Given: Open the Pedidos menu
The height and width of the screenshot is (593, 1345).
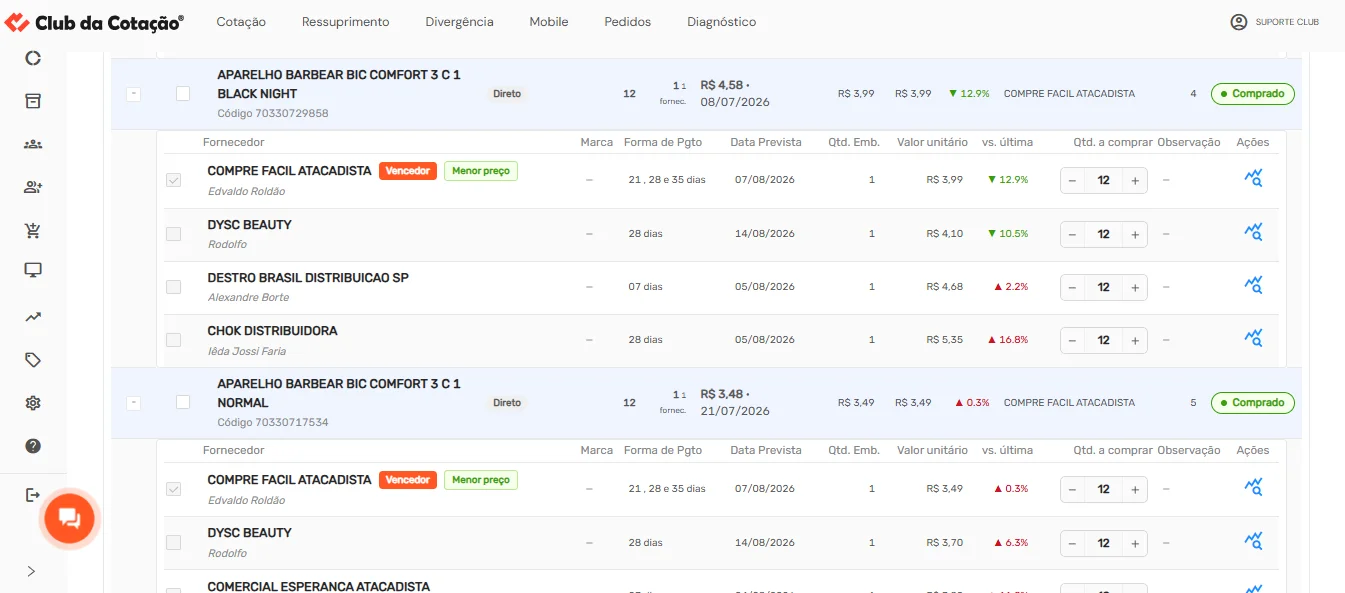Looking at the screenshot, I should (x=628, y=22).
